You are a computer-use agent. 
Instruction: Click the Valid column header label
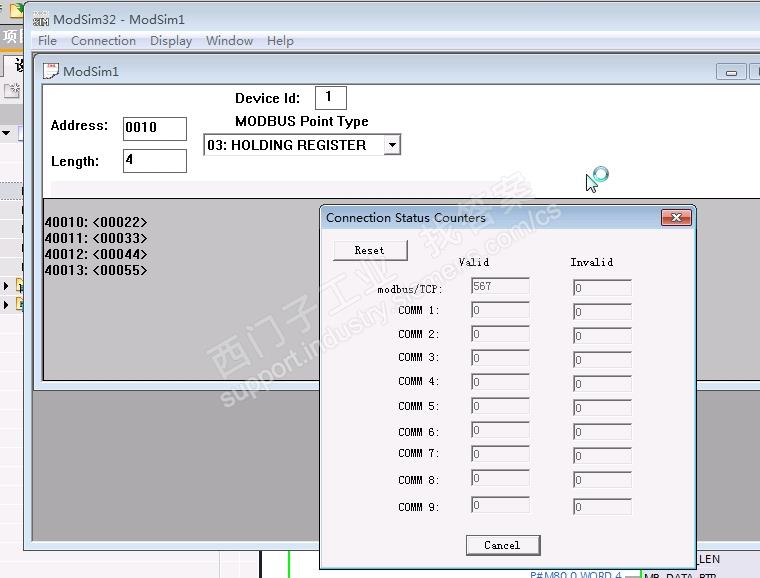(474, 262)
